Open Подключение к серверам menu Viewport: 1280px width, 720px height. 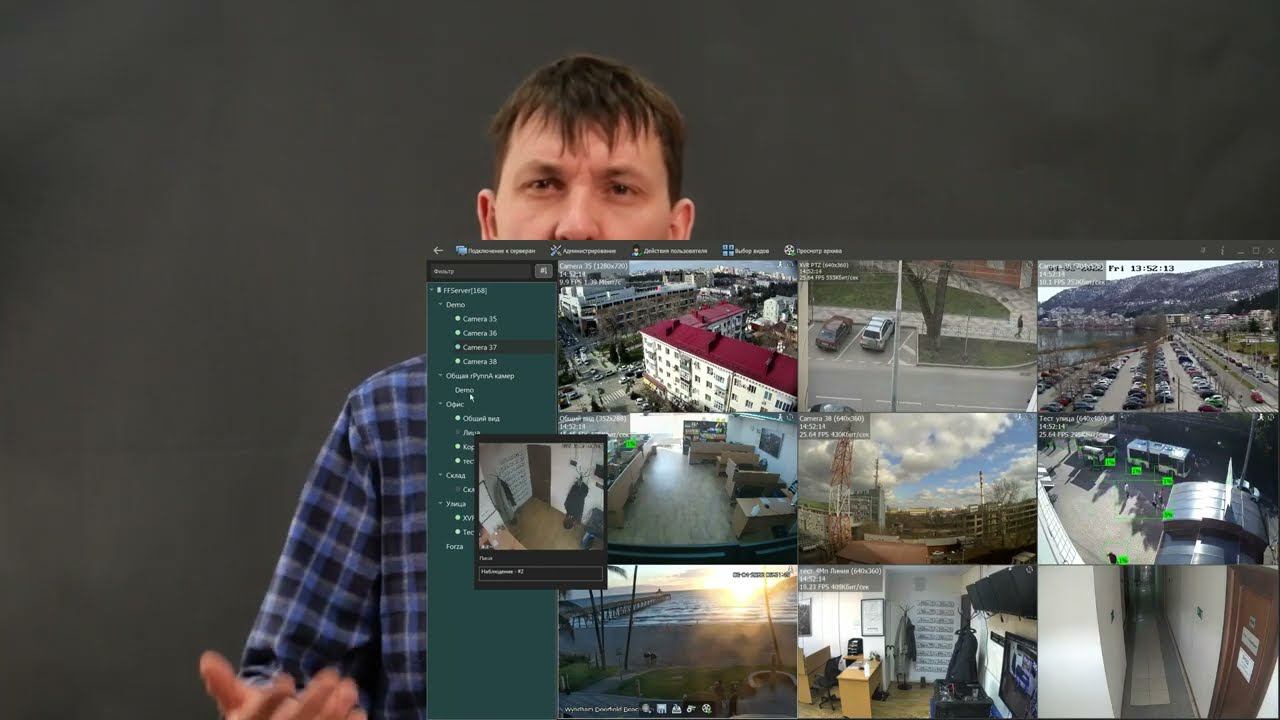tap(495, 251)
